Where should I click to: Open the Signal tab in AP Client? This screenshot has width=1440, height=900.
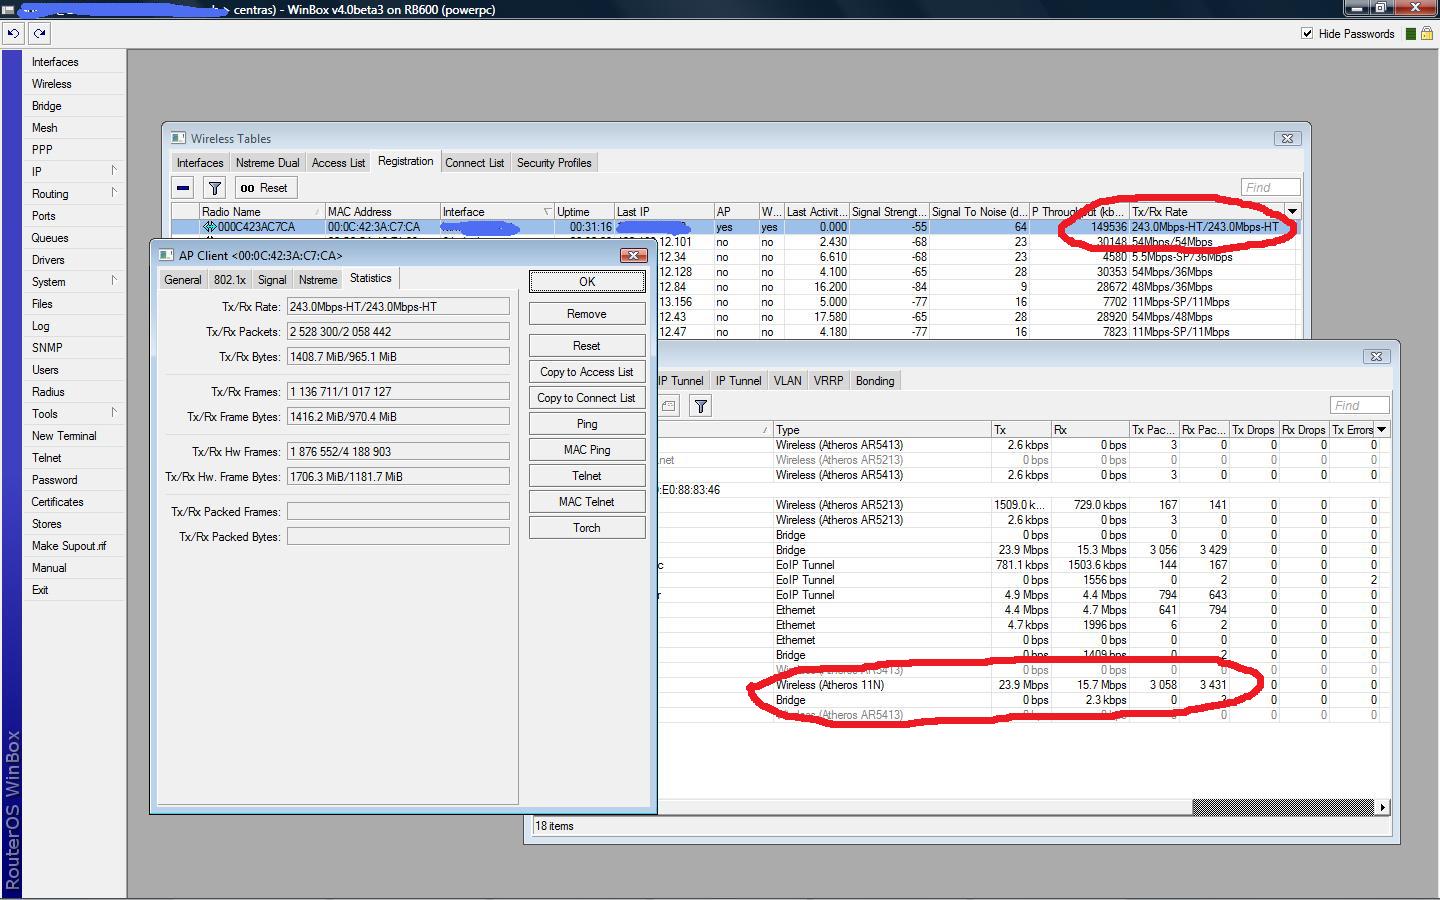(271, 279)
